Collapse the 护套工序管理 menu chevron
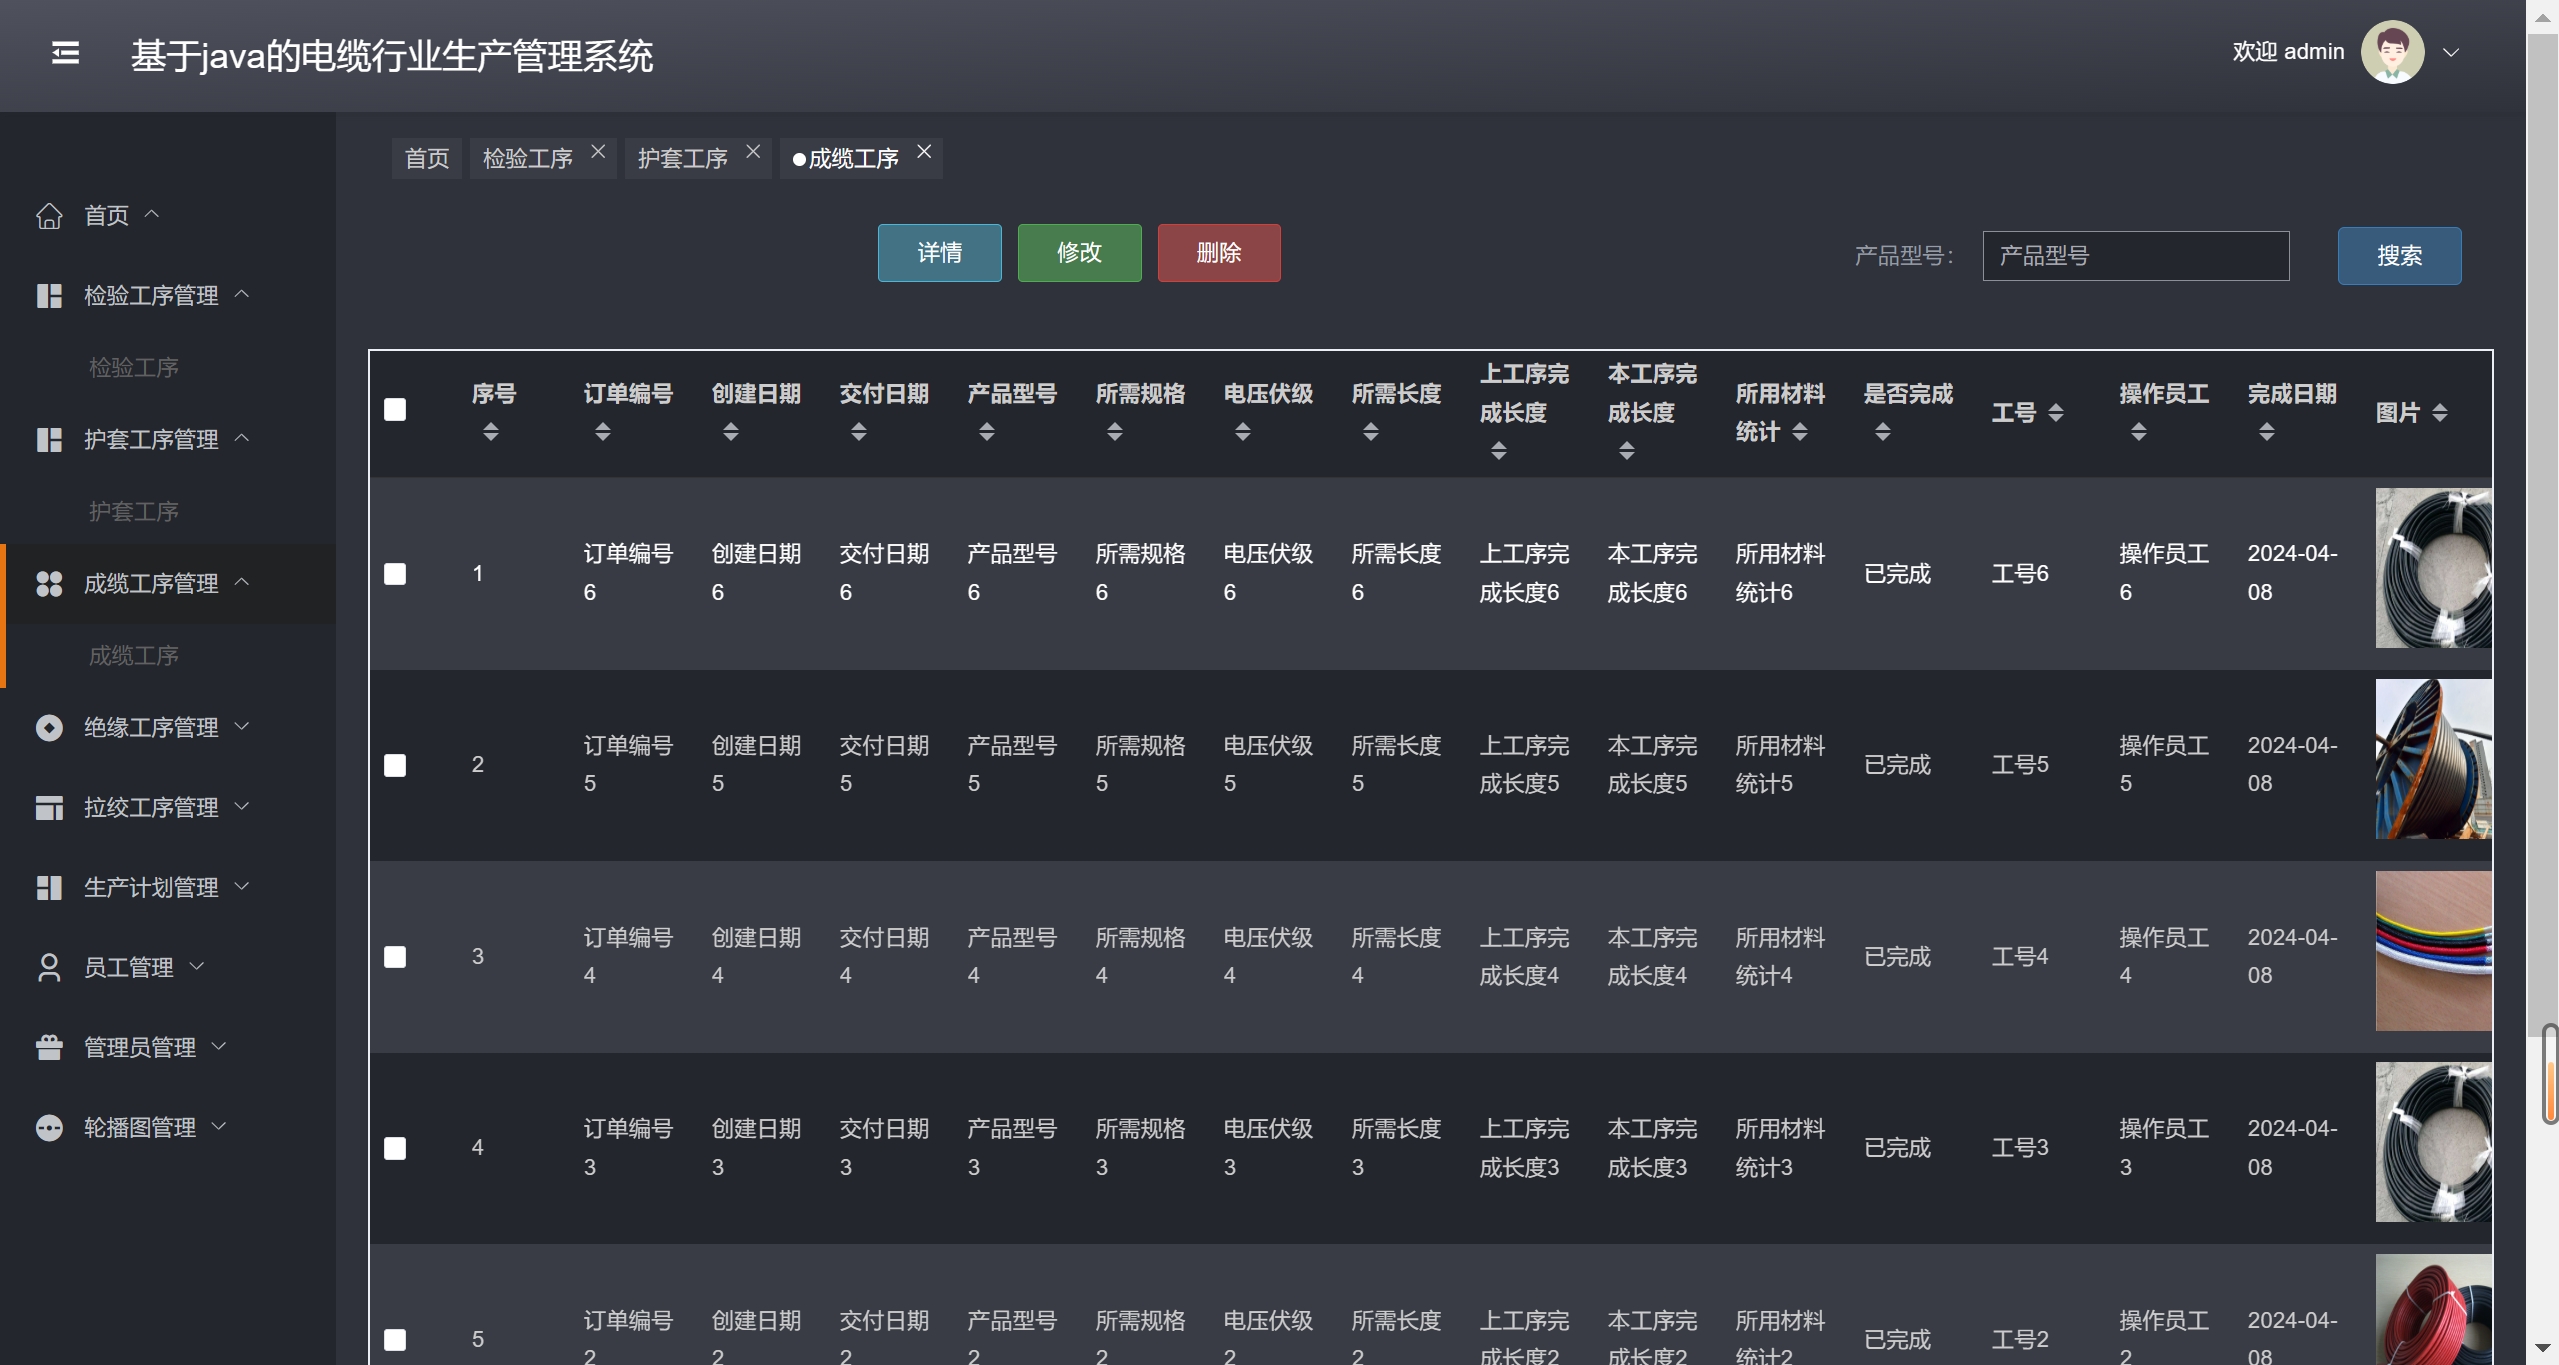Viewport: 2559px width, 1365px height. (242, 437)
